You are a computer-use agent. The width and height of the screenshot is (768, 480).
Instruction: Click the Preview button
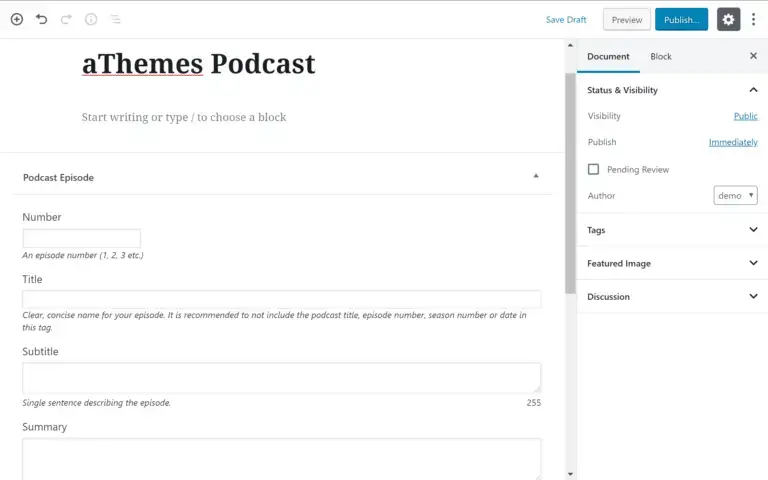tap(626, 20)
